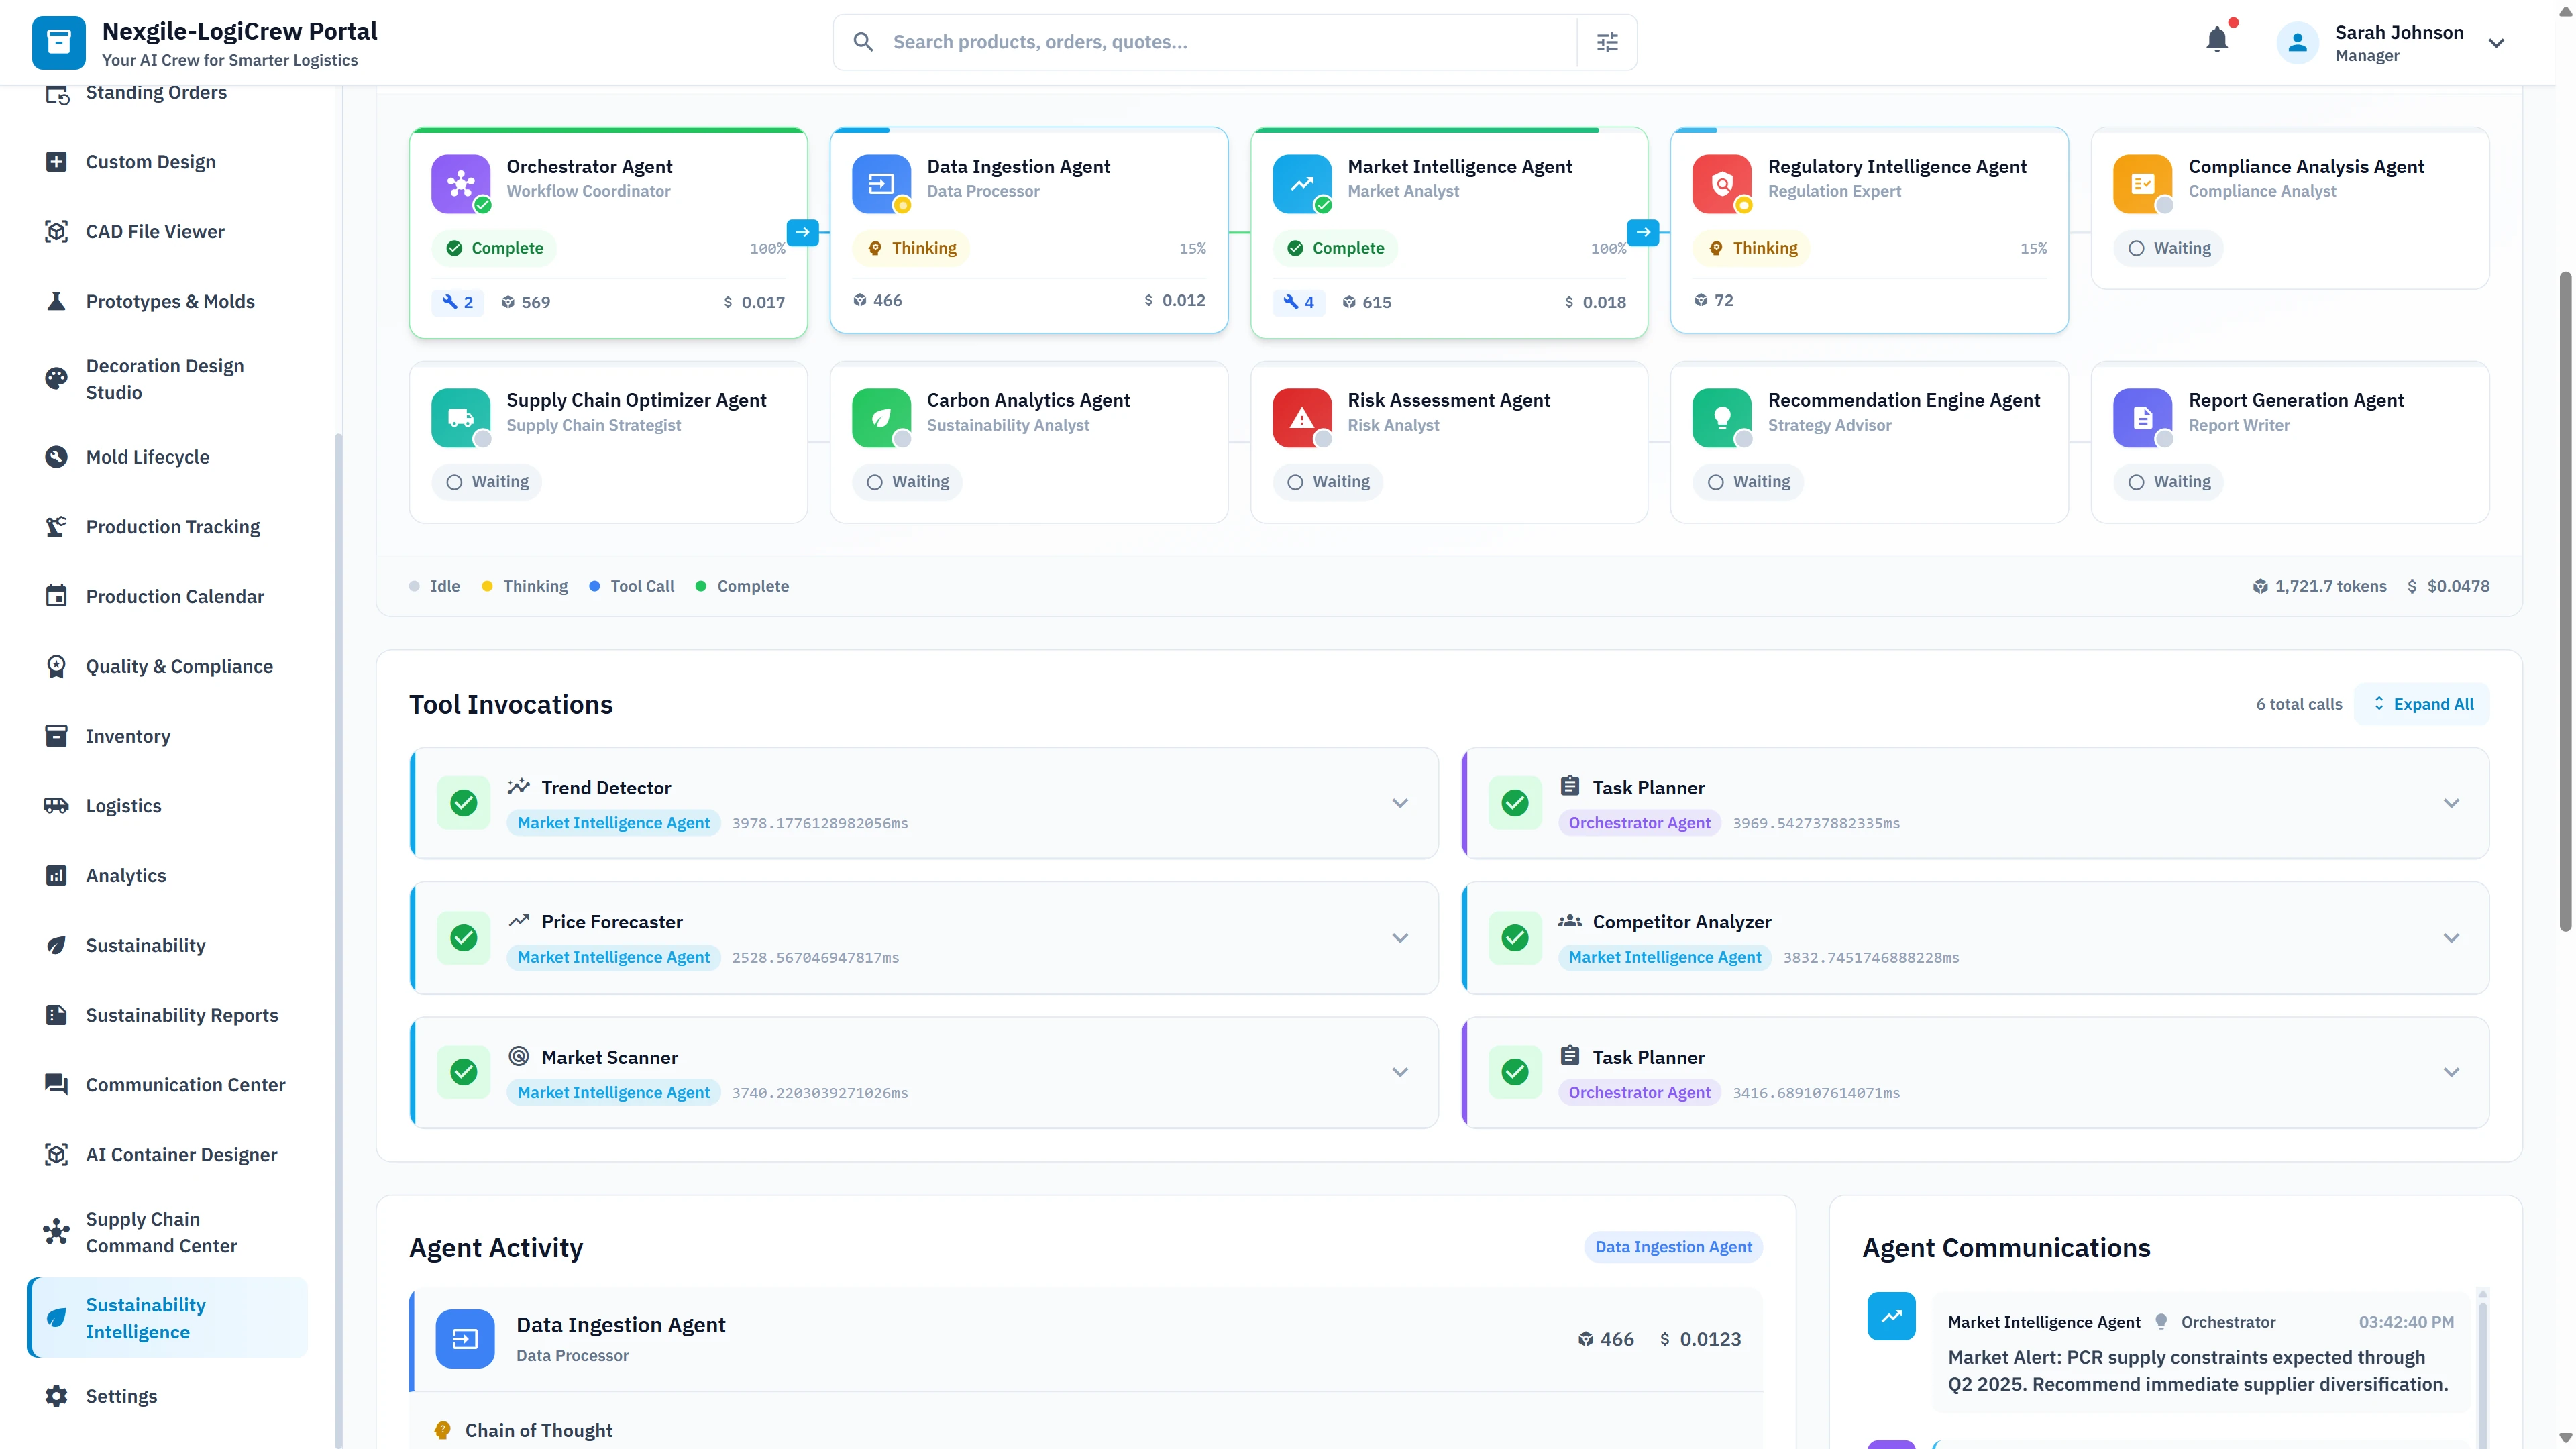Open the Analytics panel icon

57,875
